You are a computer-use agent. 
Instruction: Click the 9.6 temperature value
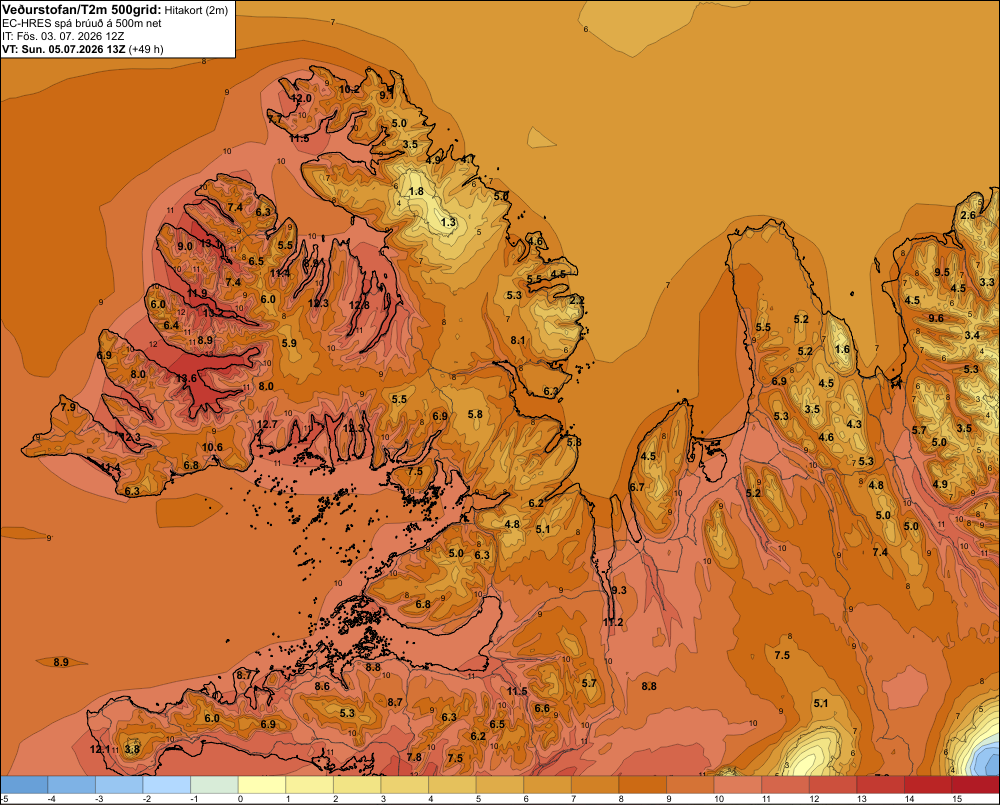[x=936, y=318]
